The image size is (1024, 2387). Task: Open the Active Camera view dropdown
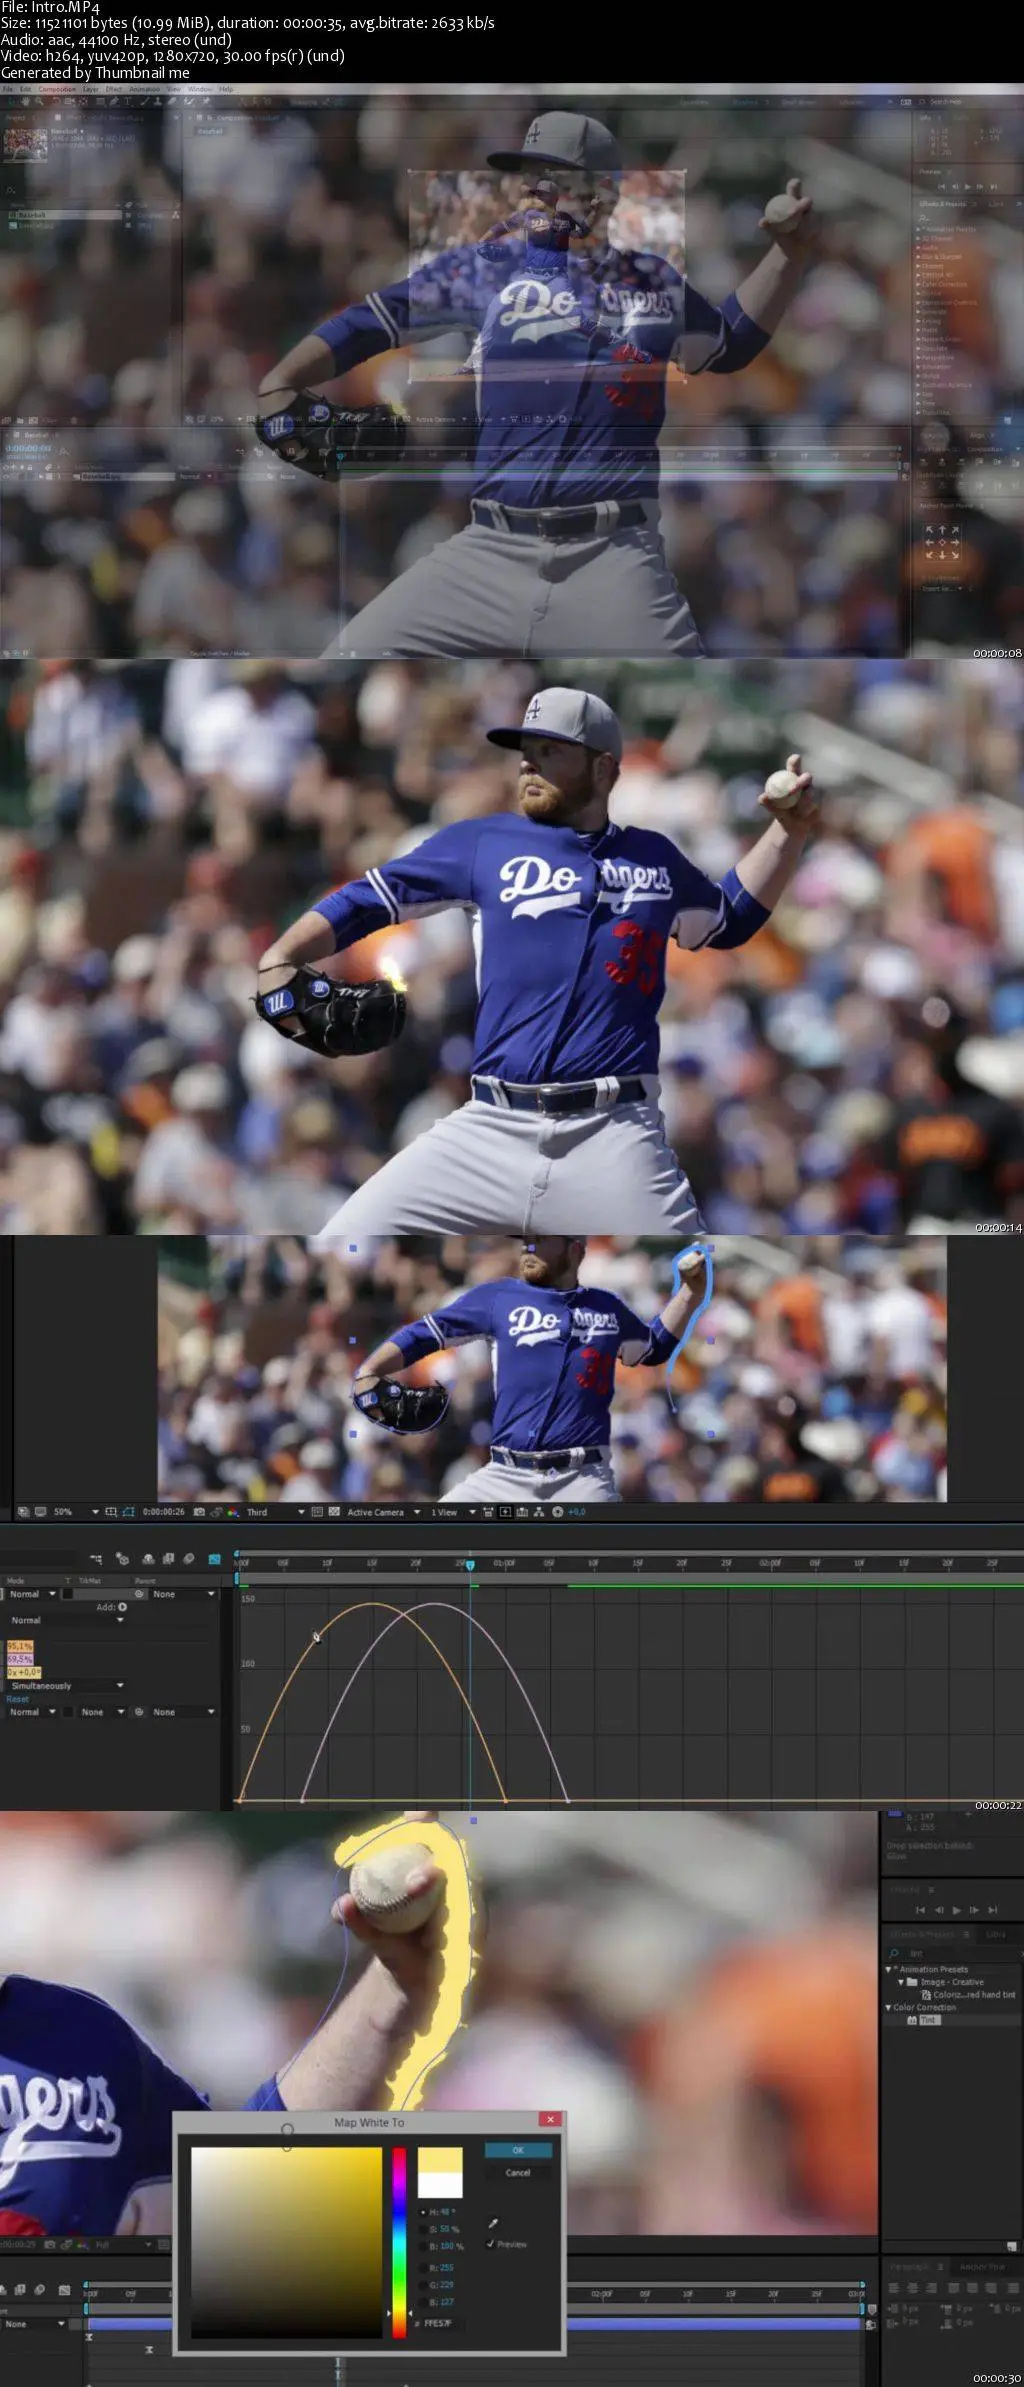click(x=384, y=1512)
